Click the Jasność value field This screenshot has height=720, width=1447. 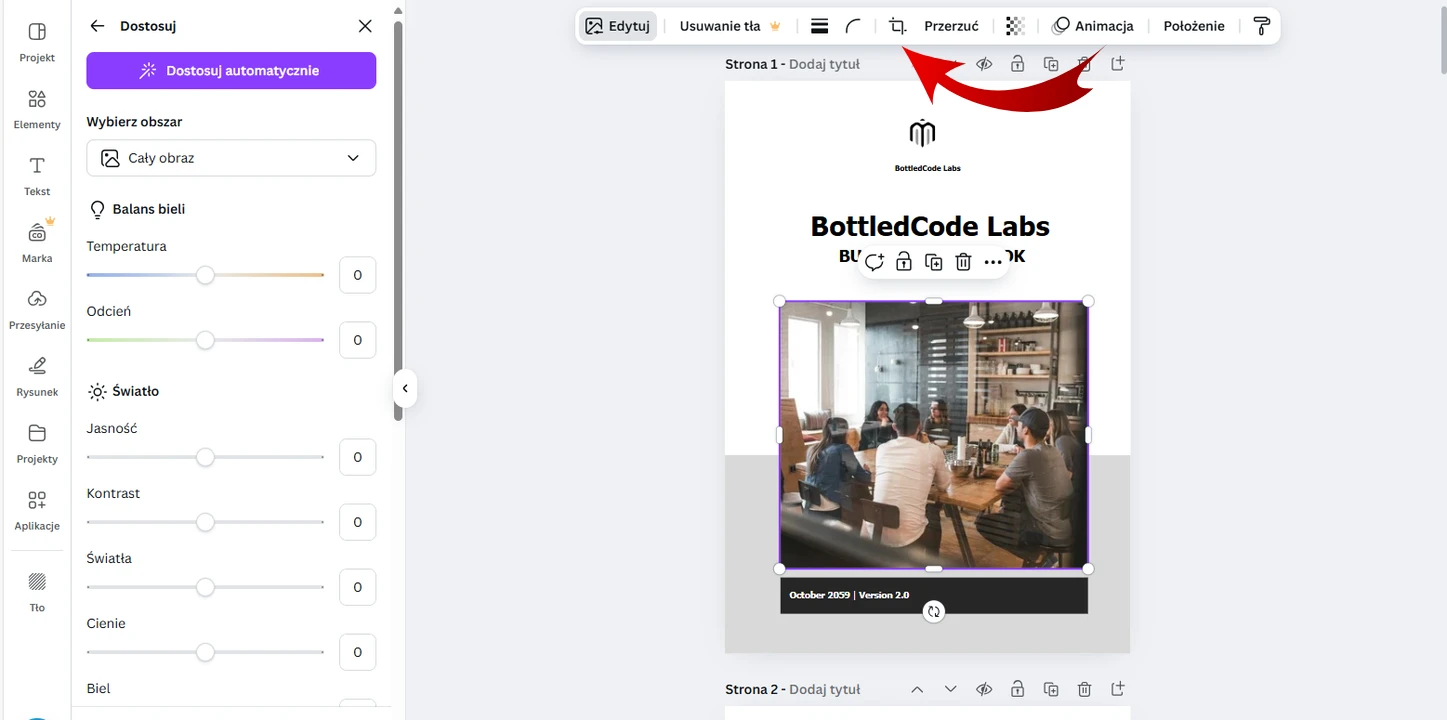[357, 457]
